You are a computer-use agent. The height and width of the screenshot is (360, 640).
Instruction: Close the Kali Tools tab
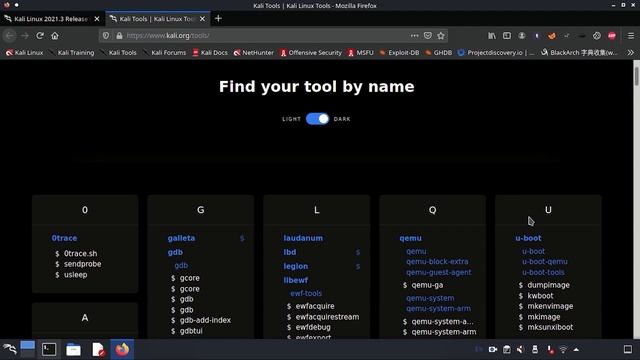pyautogui.click(x=202, y=19)
